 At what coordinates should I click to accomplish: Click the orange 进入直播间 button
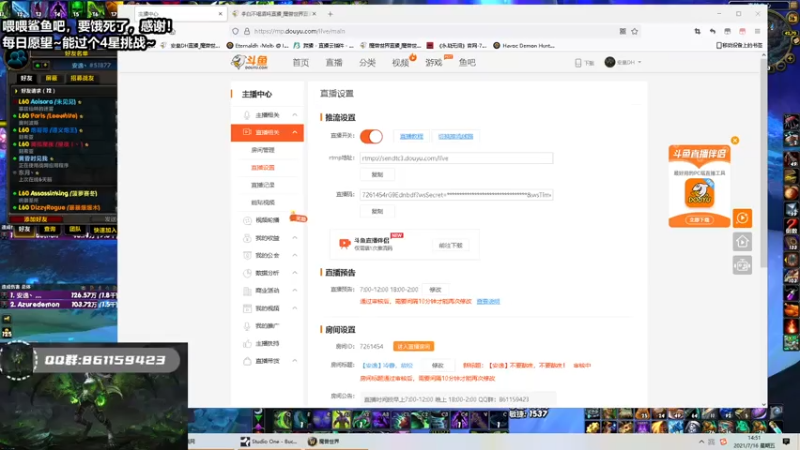pos(413,346)
